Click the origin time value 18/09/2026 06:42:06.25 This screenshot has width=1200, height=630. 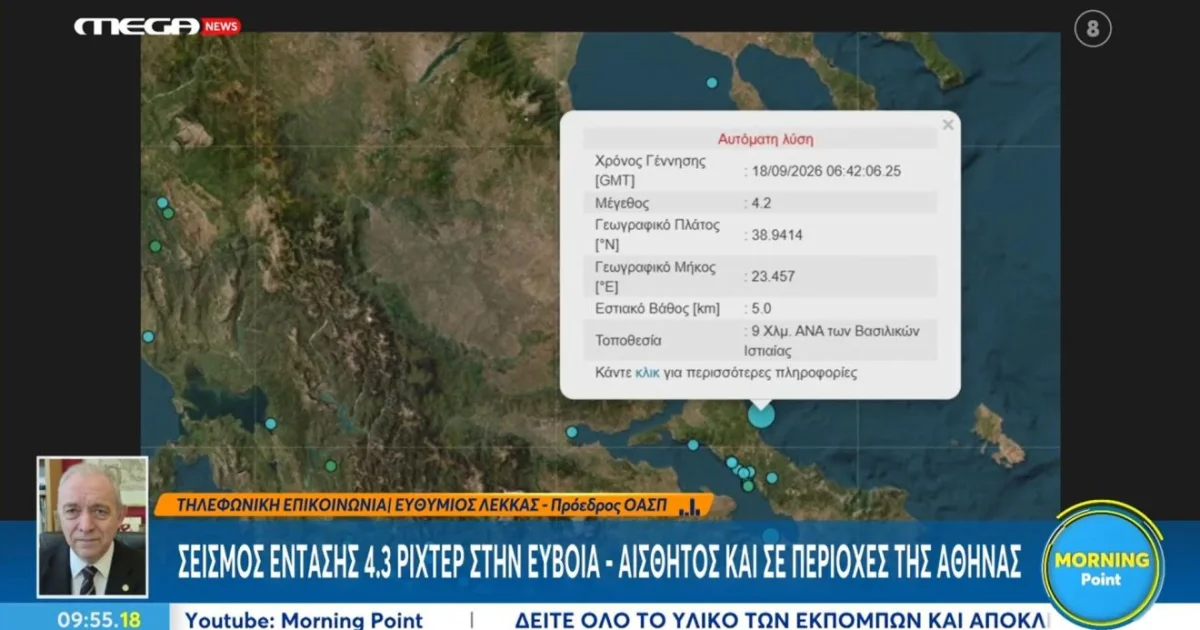[x=827, y=171]
